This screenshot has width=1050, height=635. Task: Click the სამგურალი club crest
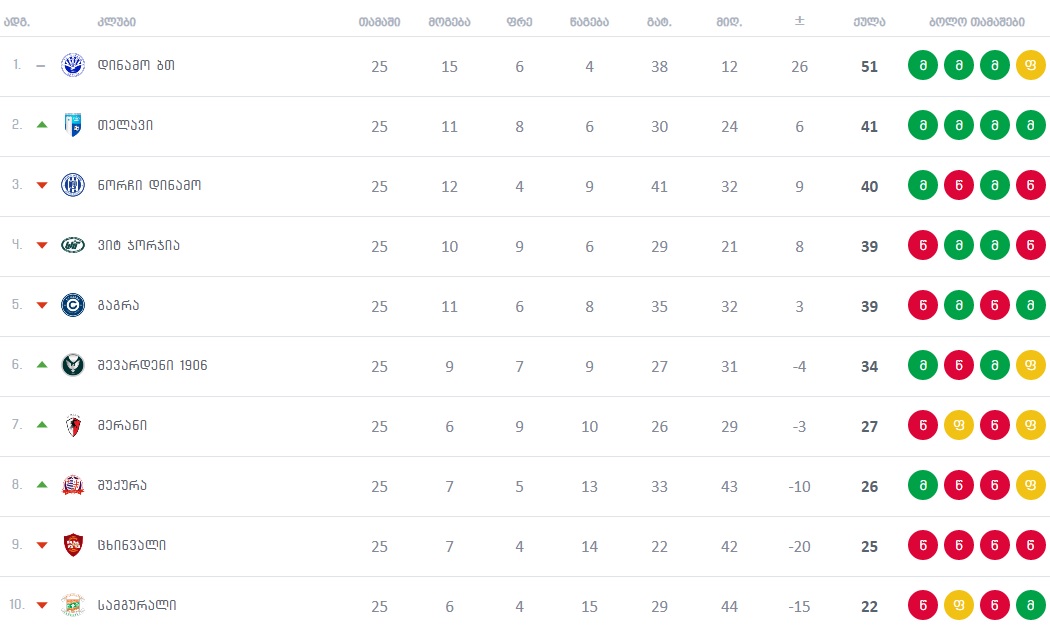73,605
